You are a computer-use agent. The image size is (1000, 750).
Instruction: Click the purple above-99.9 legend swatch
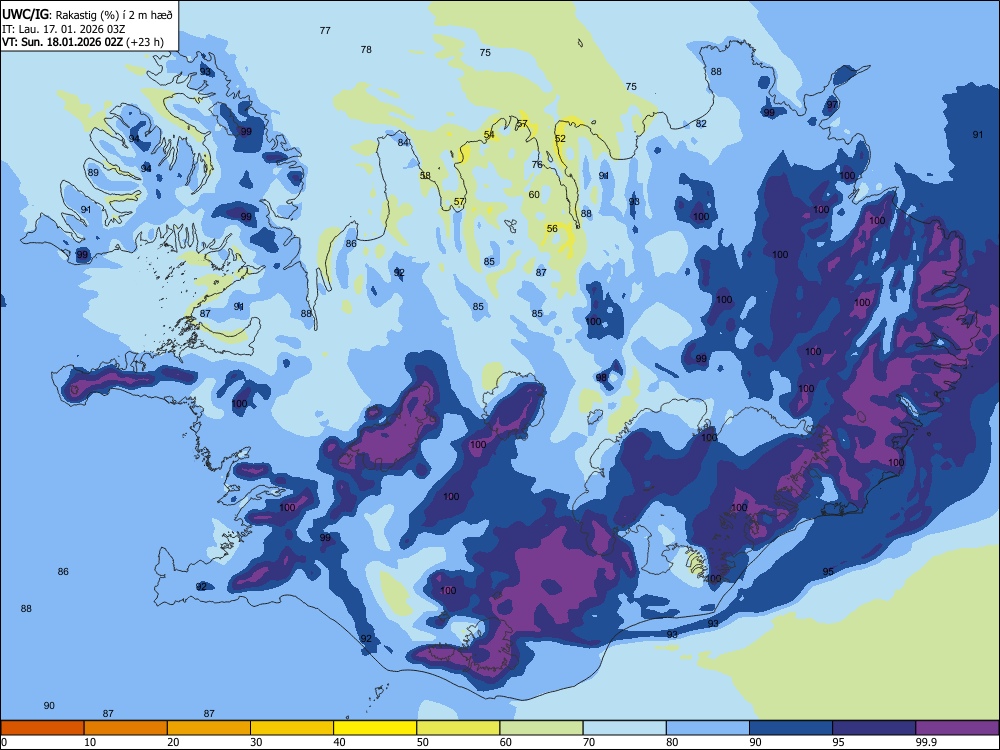957,728
